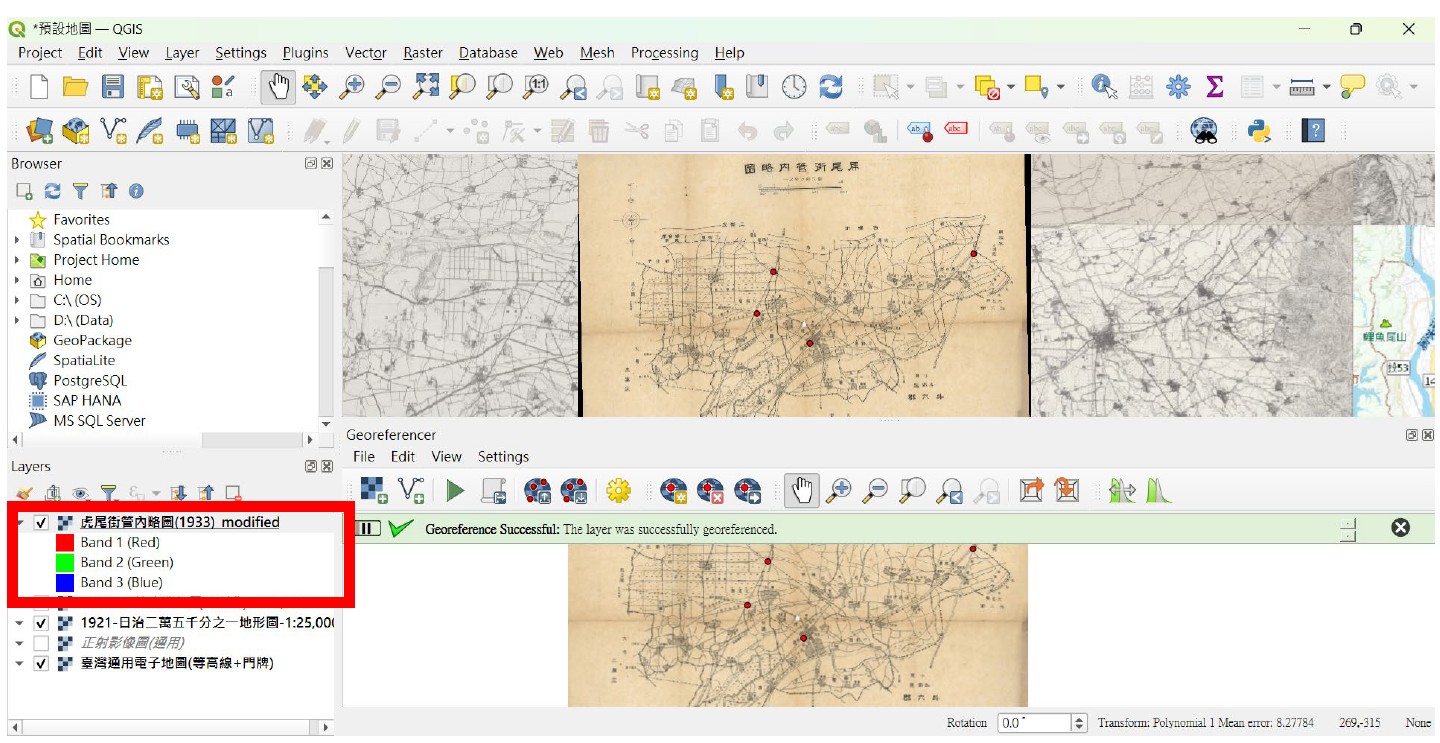
Task: Open the Measure Line tool dropdown arrow
Action: click(x=1326, y=88)
